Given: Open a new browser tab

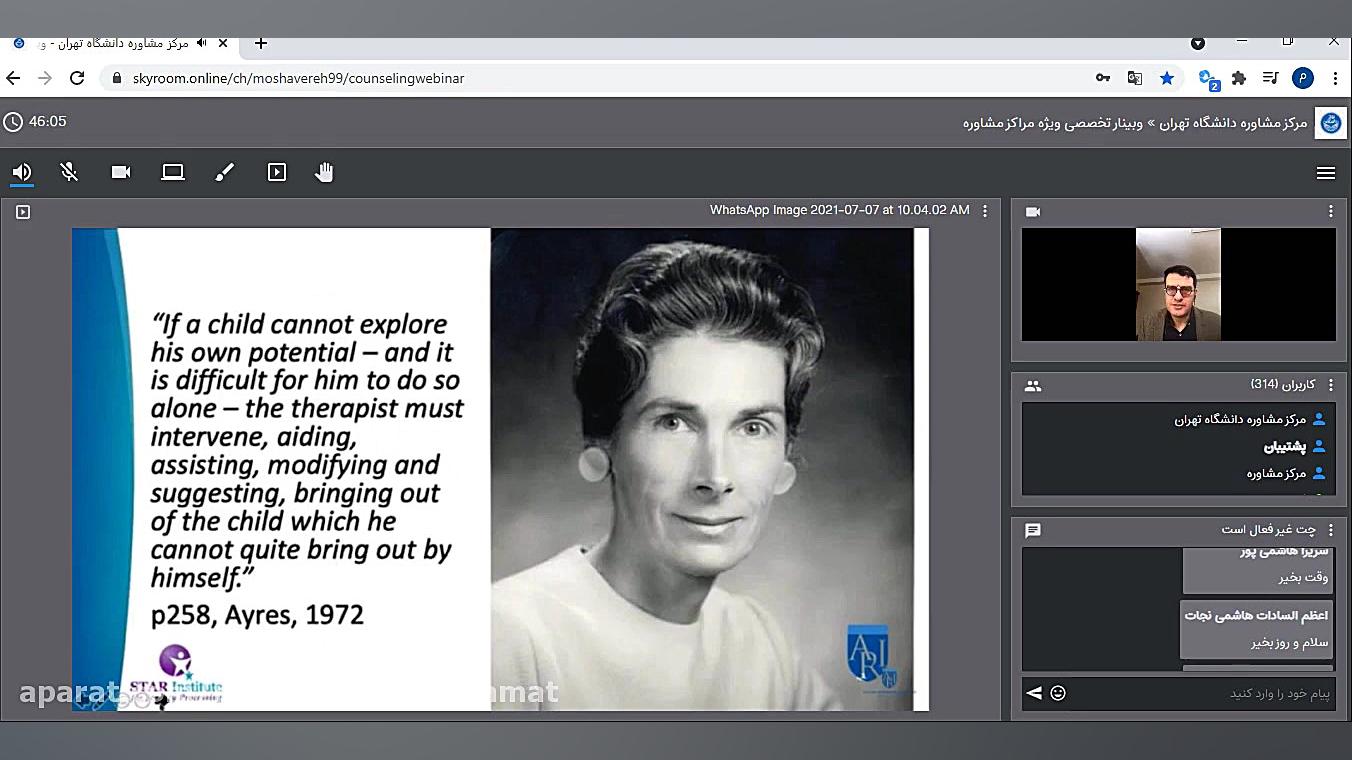Looking at the screenshot, I should point(261,43).
